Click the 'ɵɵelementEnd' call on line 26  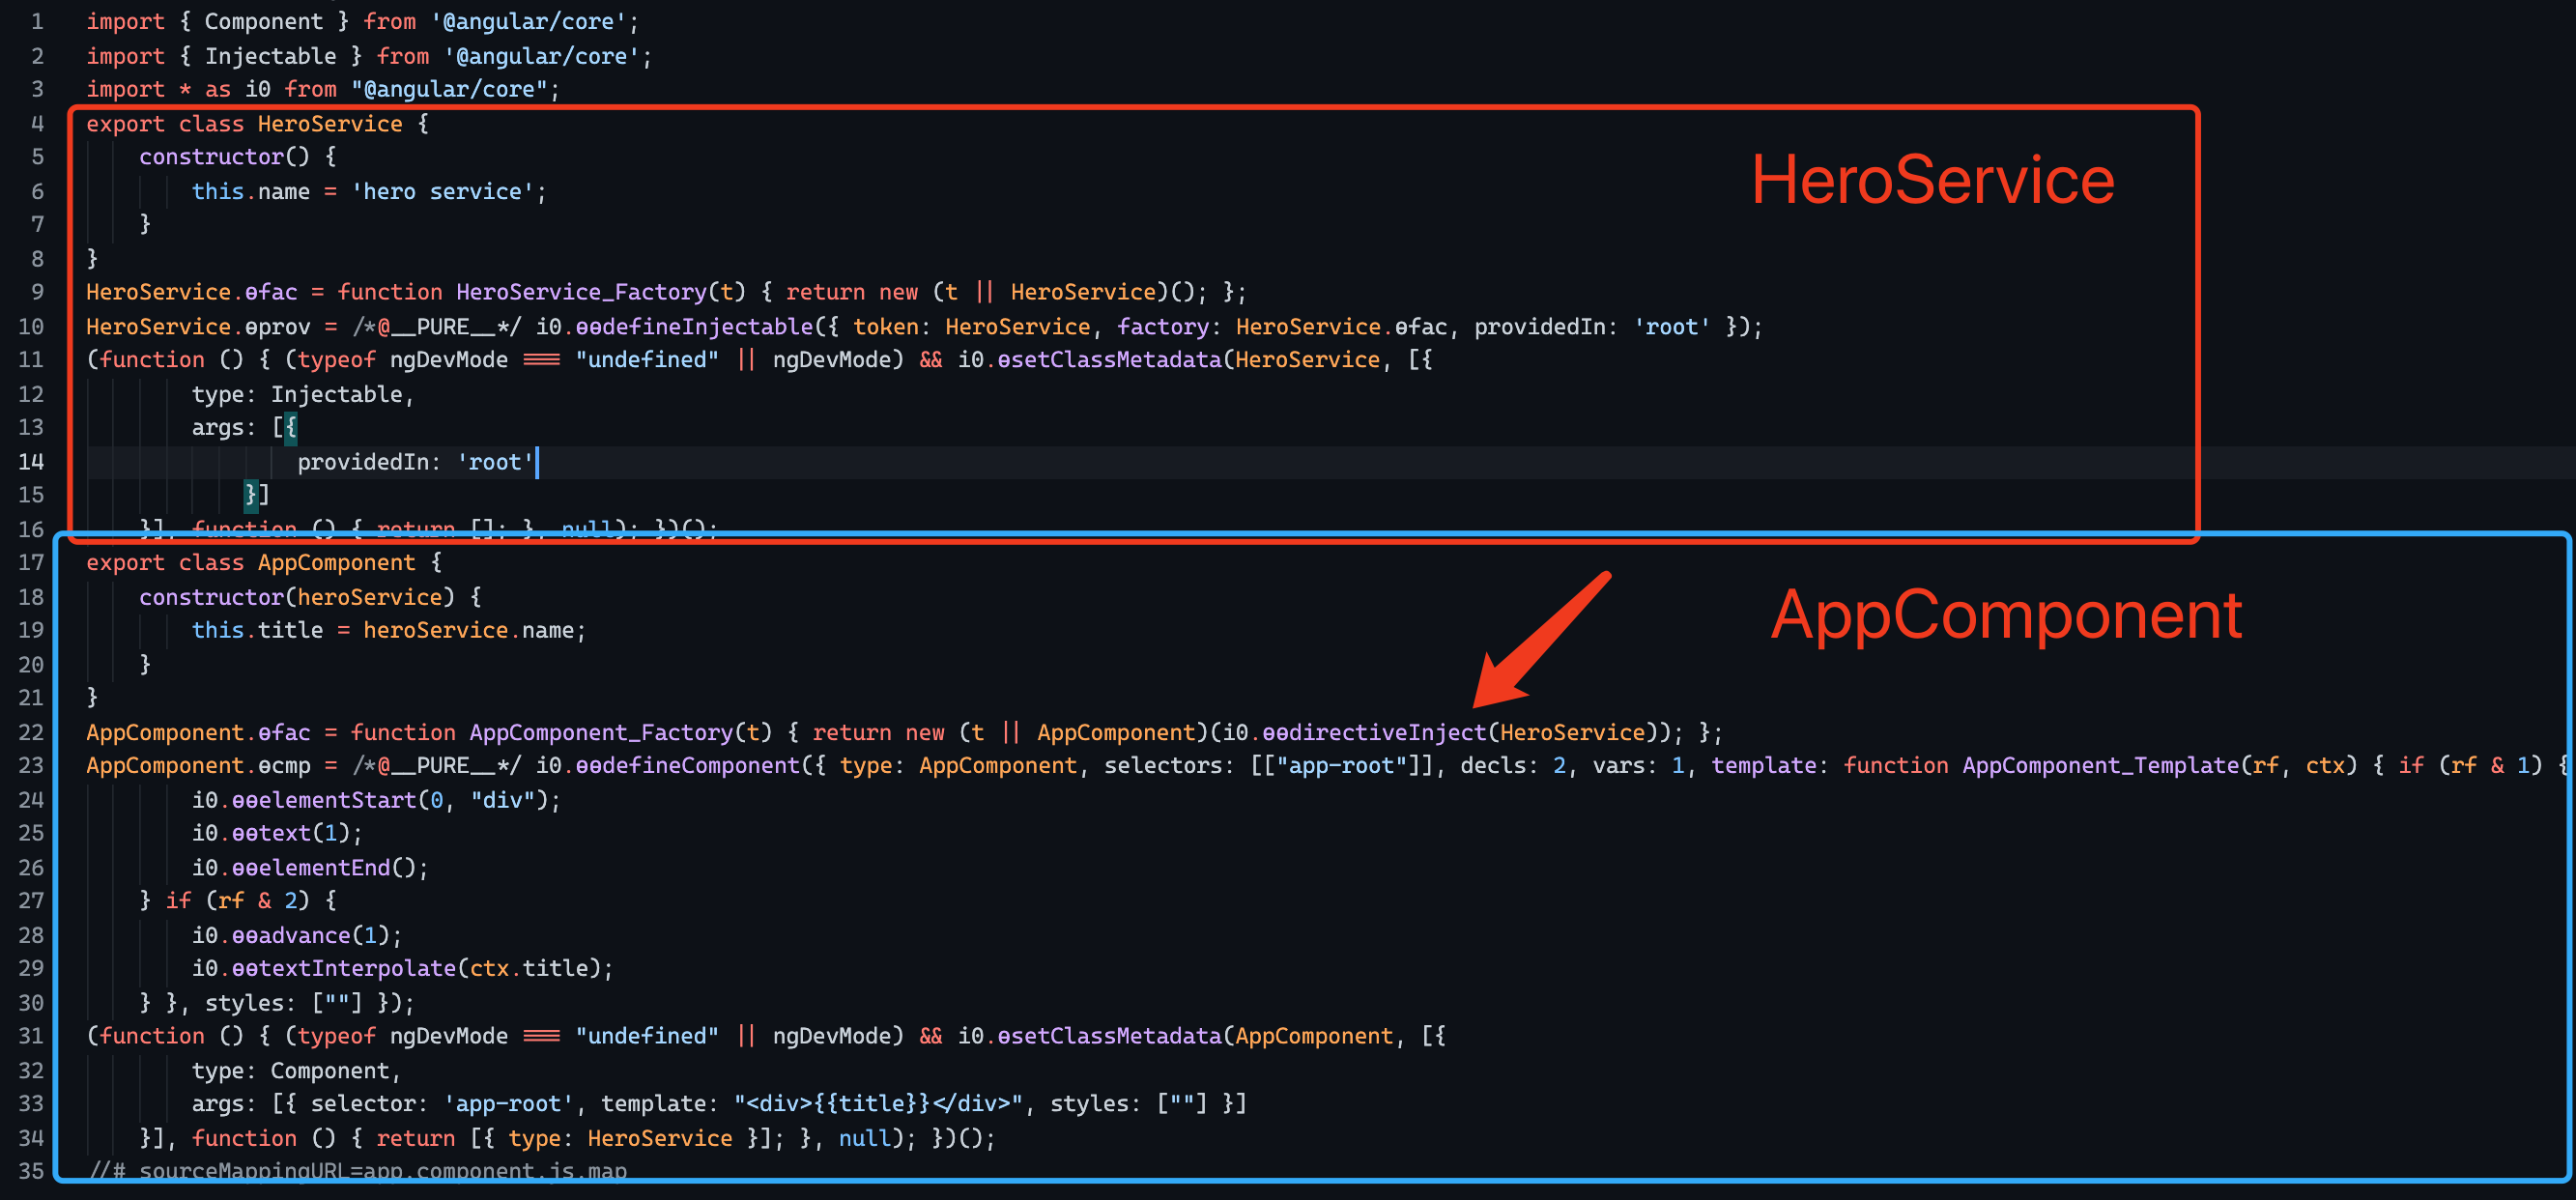point(311,868)
